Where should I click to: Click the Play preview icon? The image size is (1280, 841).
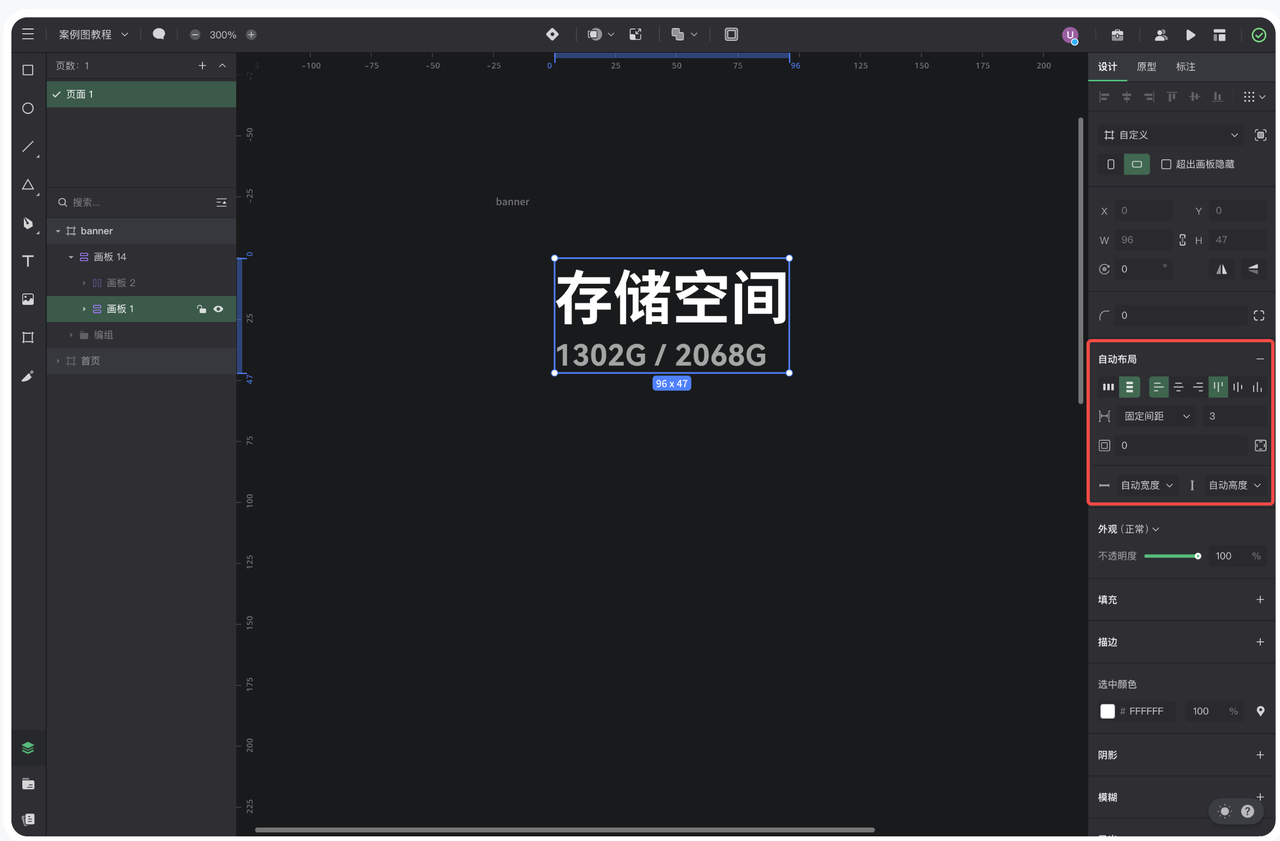click(1190, 35)
